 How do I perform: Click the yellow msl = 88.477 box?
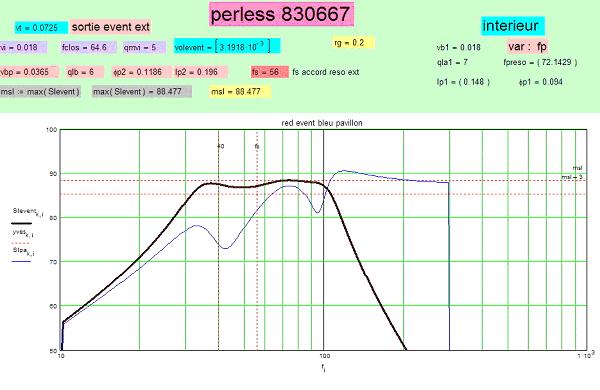(x=240, y=91)
